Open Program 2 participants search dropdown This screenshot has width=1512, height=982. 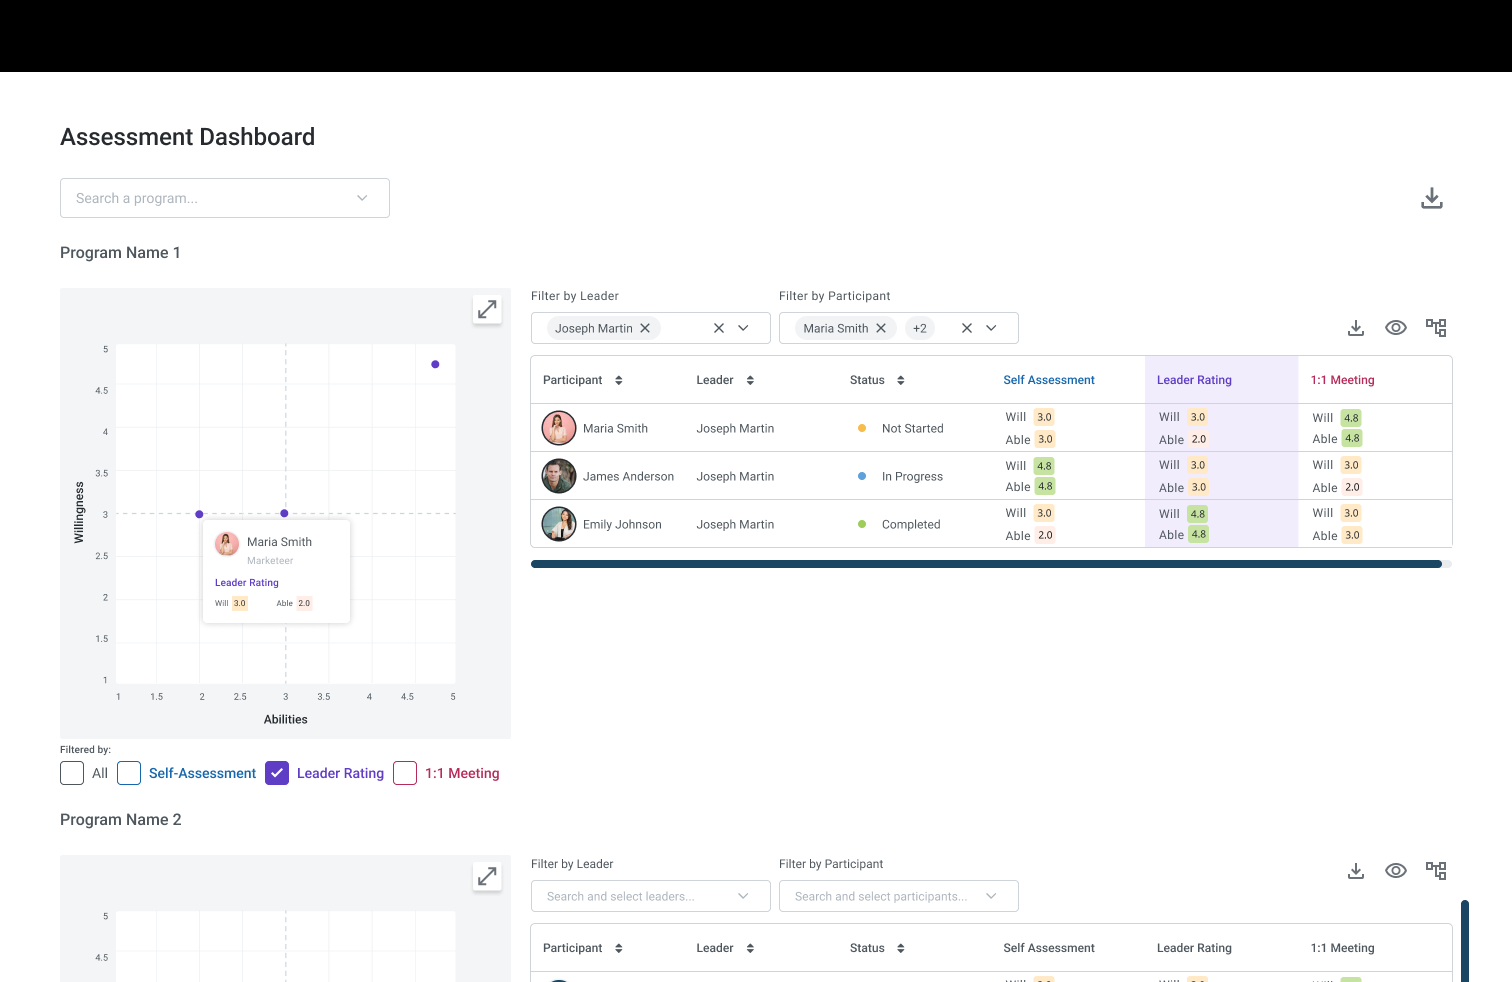(899, 896)
